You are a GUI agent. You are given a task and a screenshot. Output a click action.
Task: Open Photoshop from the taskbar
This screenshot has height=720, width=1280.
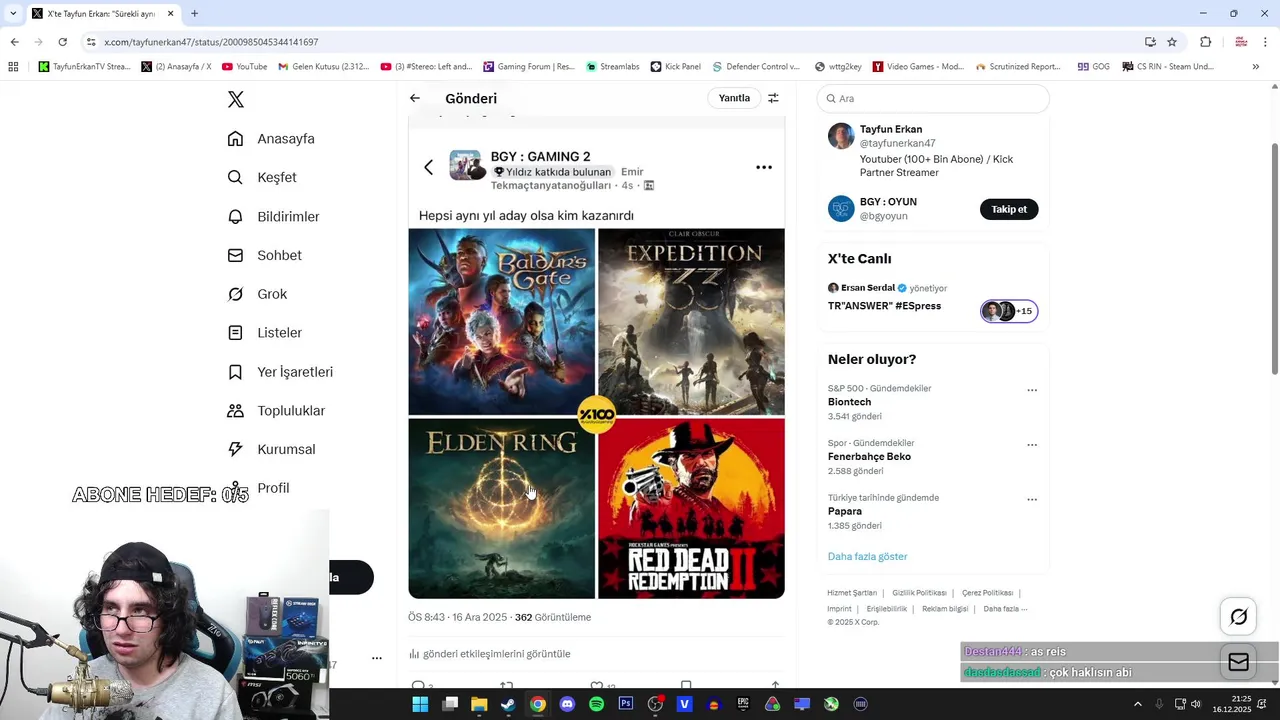click(626, 704)
